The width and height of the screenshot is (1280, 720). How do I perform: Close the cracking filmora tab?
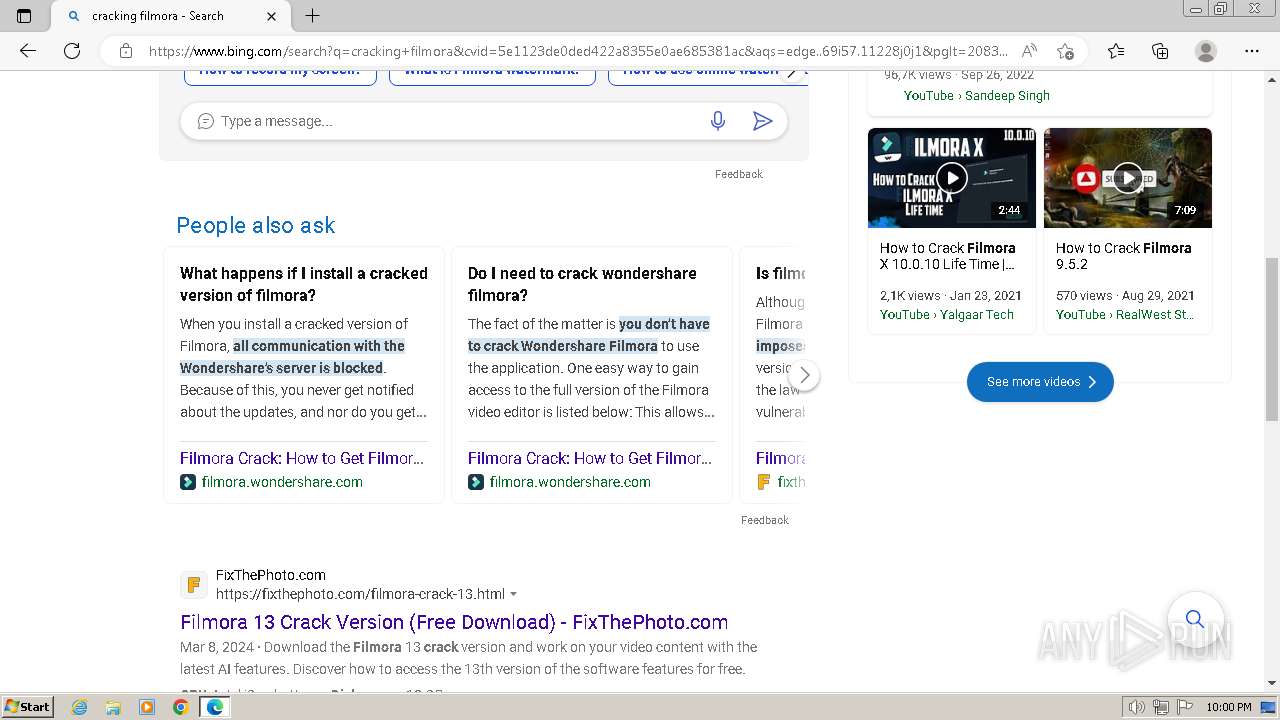tap(272, 16)
